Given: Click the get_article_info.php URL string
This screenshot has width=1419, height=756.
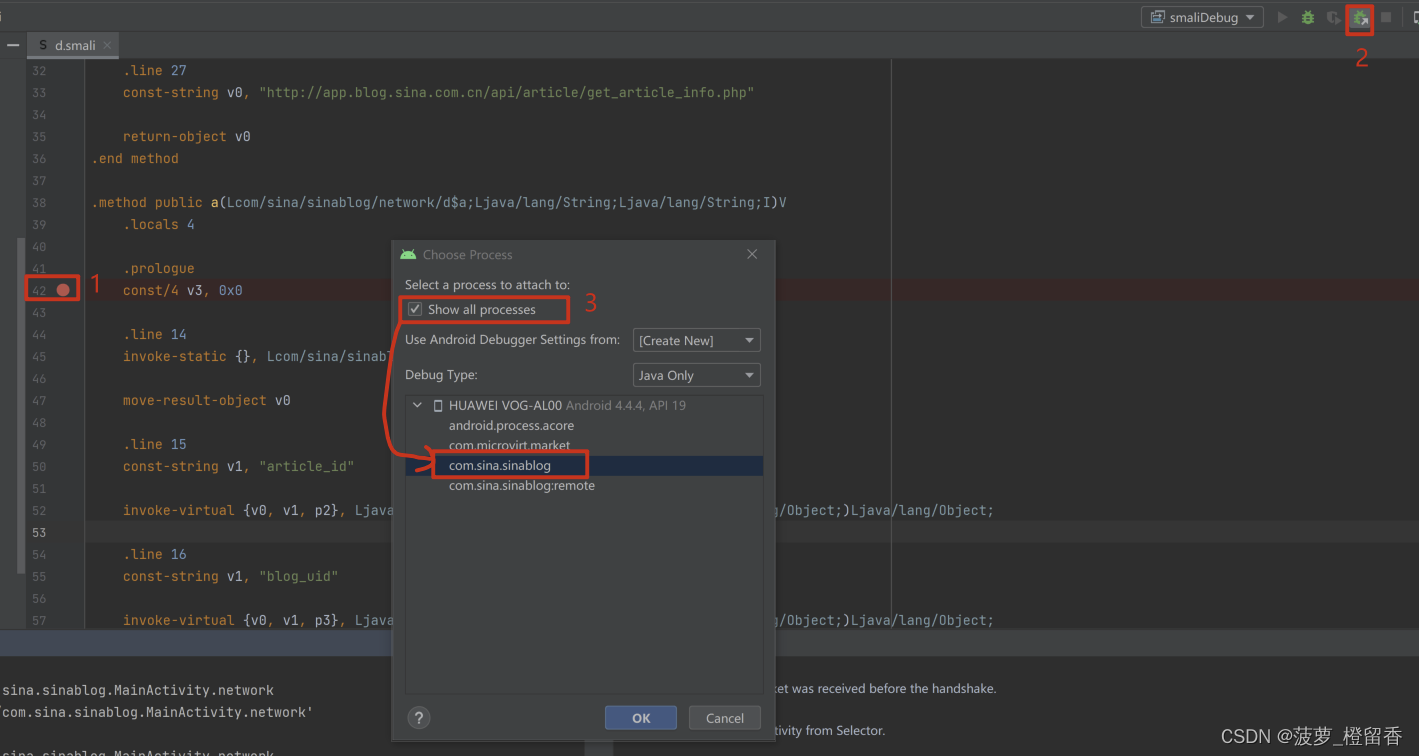Looking at the screenshot, I should tap(506, 93).
